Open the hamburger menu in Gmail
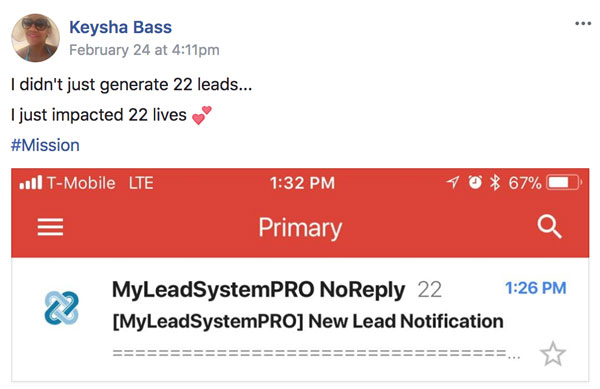The image size is (600, 389). pos(50,227)
